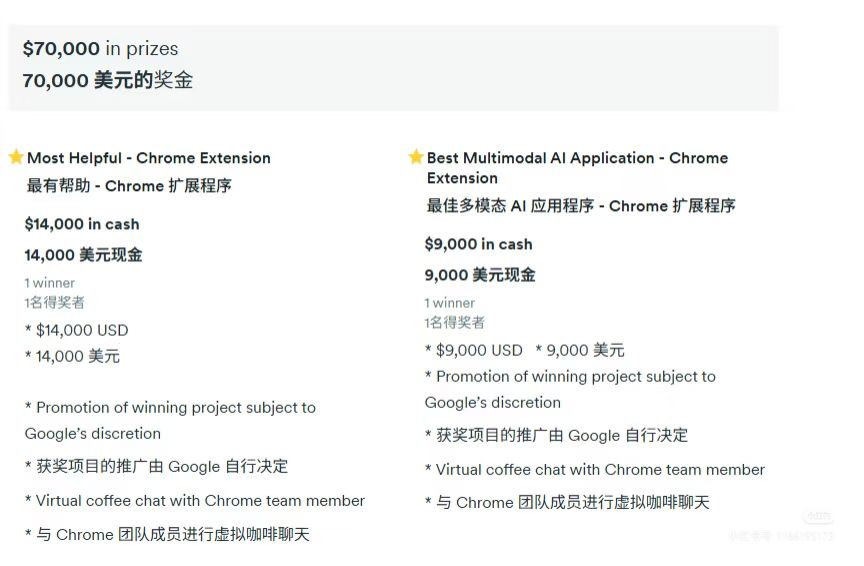Click the "最有帮助 - Chrome 扩展程序" subtitle
The image size is (864, 566).
(129, 186)
